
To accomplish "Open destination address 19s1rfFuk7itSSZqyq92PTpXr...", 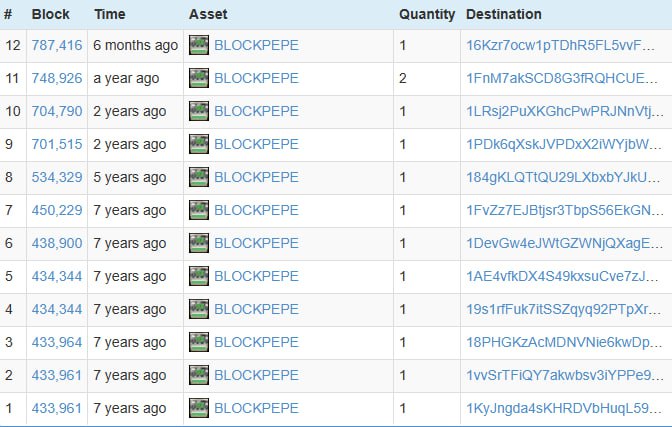I will (x=564, y=309).
